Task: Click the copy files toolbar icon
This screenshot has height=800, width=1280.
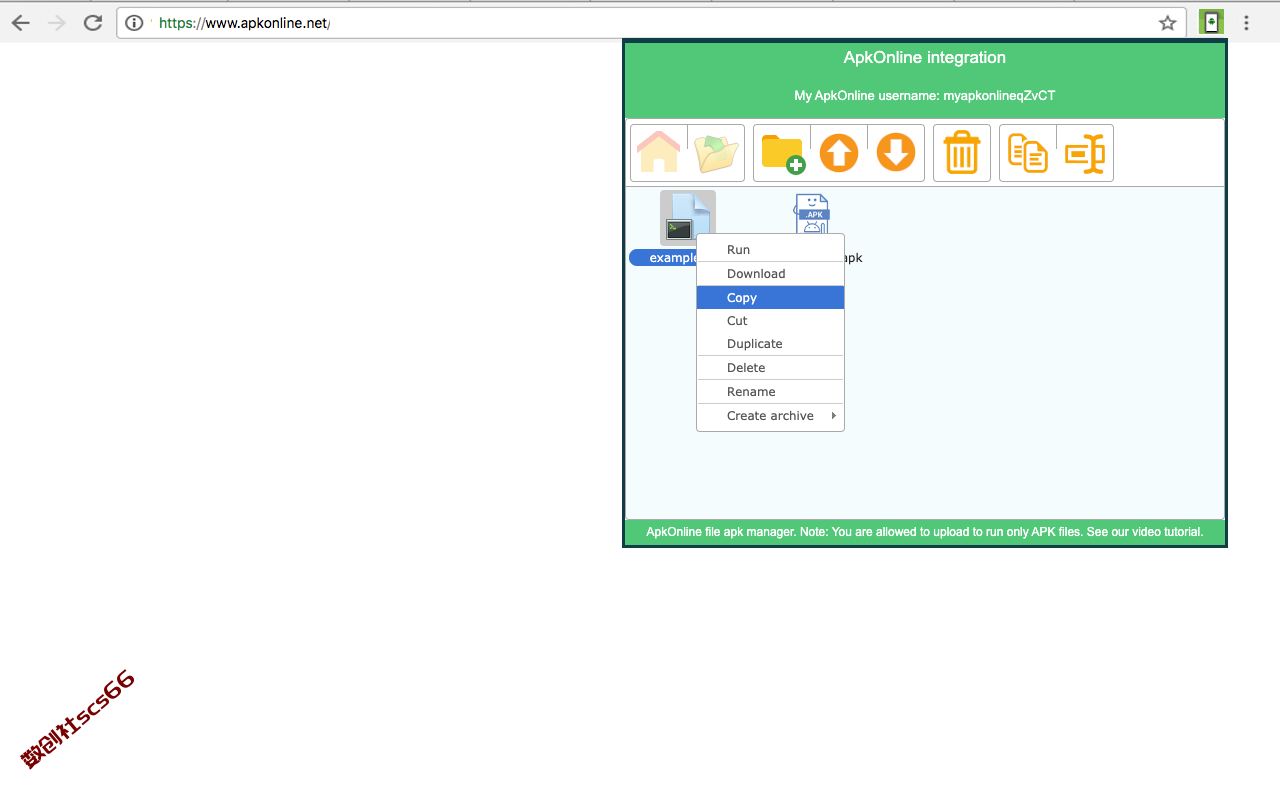Action: click(x=1028, y=153)
